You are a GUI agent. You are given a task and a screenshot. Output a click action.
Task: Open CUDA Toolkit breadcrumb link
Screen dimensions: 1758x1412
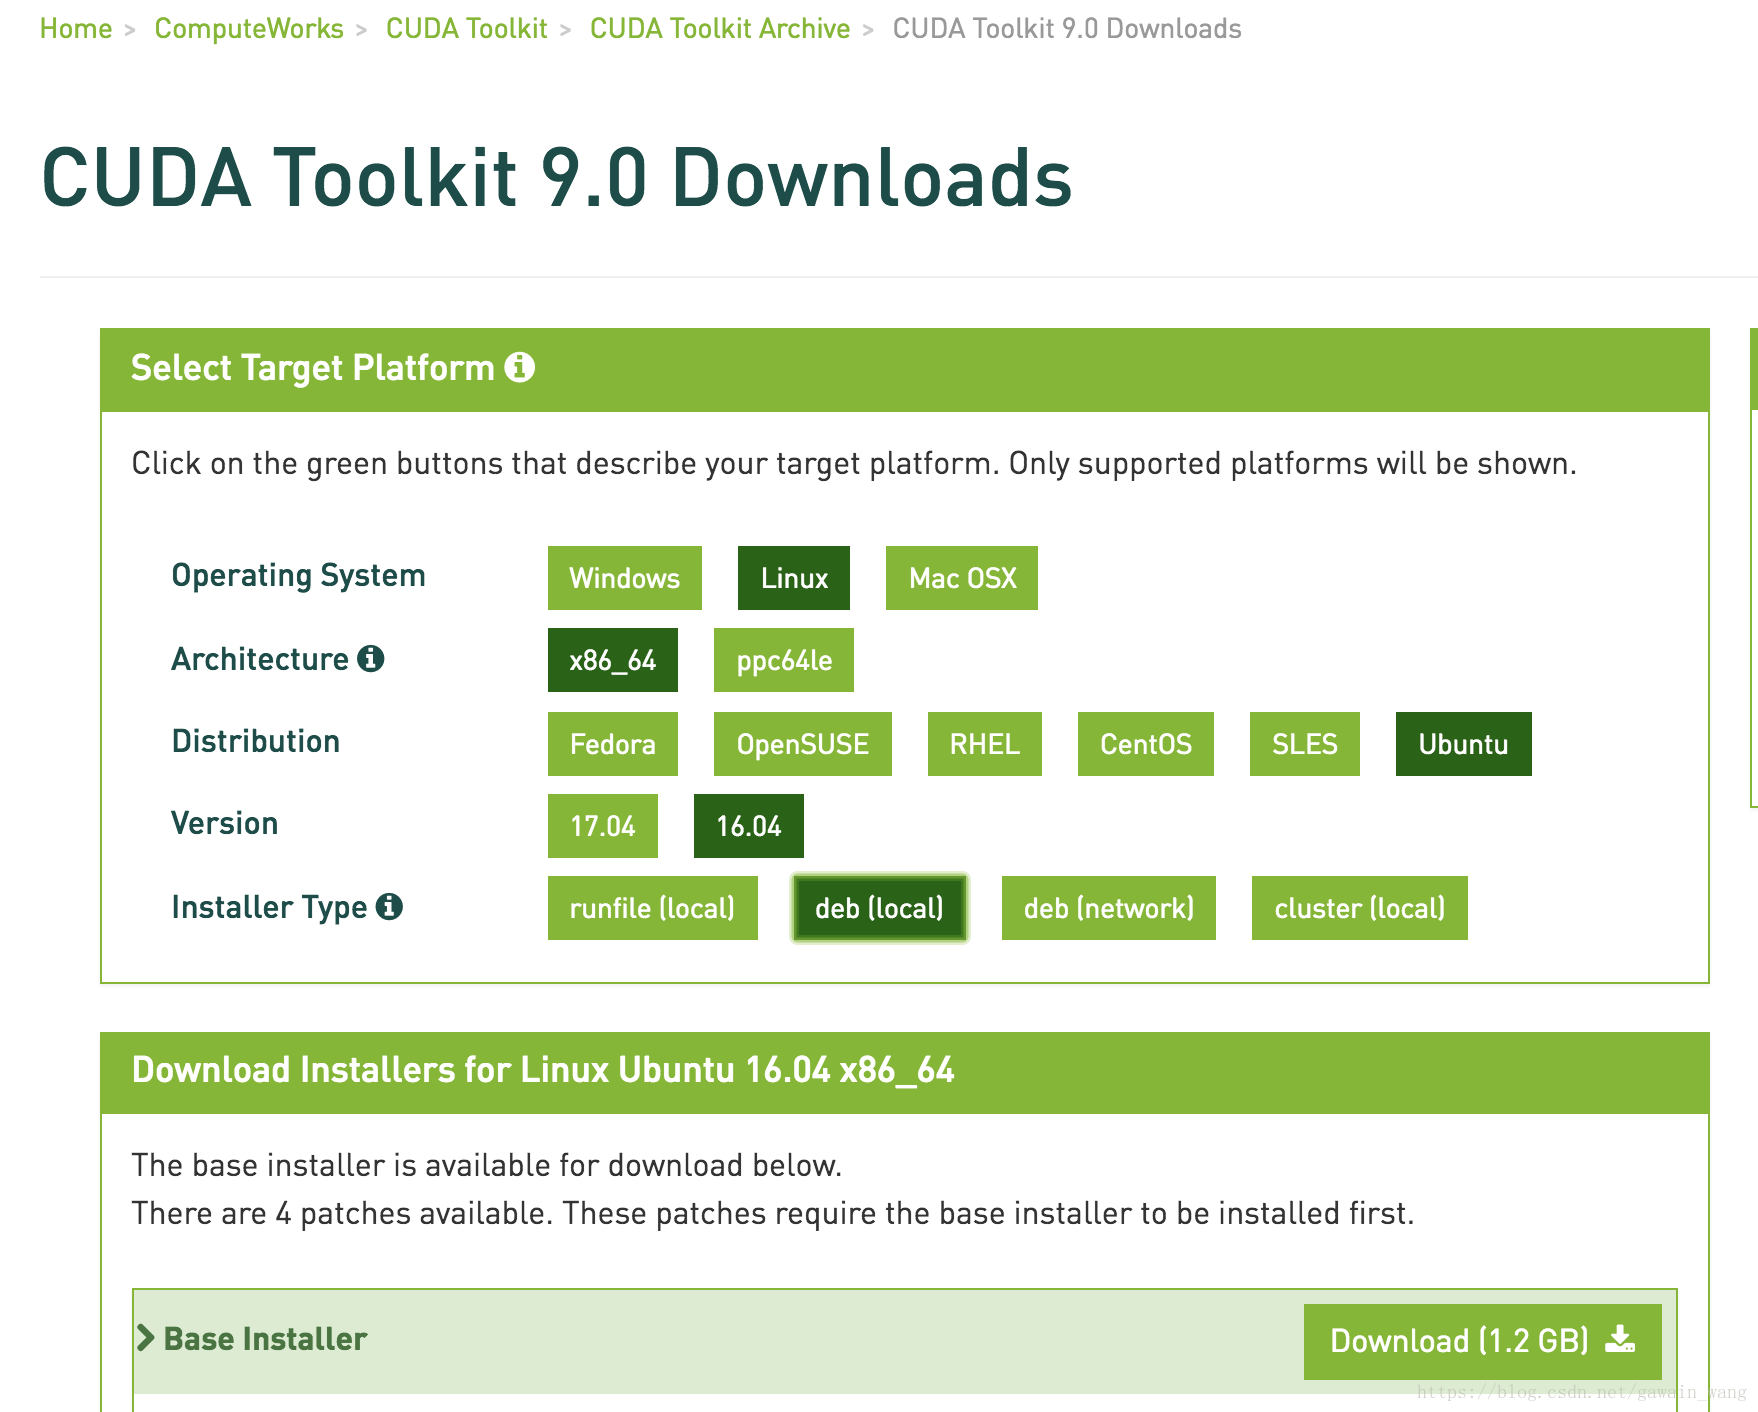tap(467, 29)
